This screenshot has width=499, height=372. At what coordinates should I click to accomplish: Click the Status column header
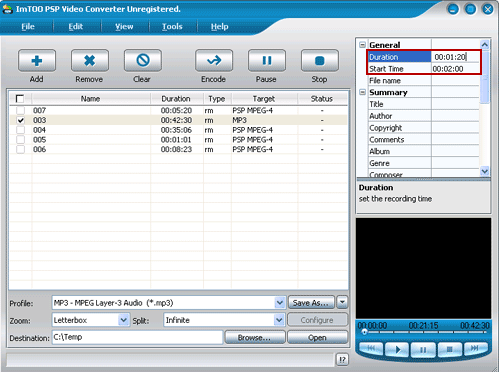[322, 99]
